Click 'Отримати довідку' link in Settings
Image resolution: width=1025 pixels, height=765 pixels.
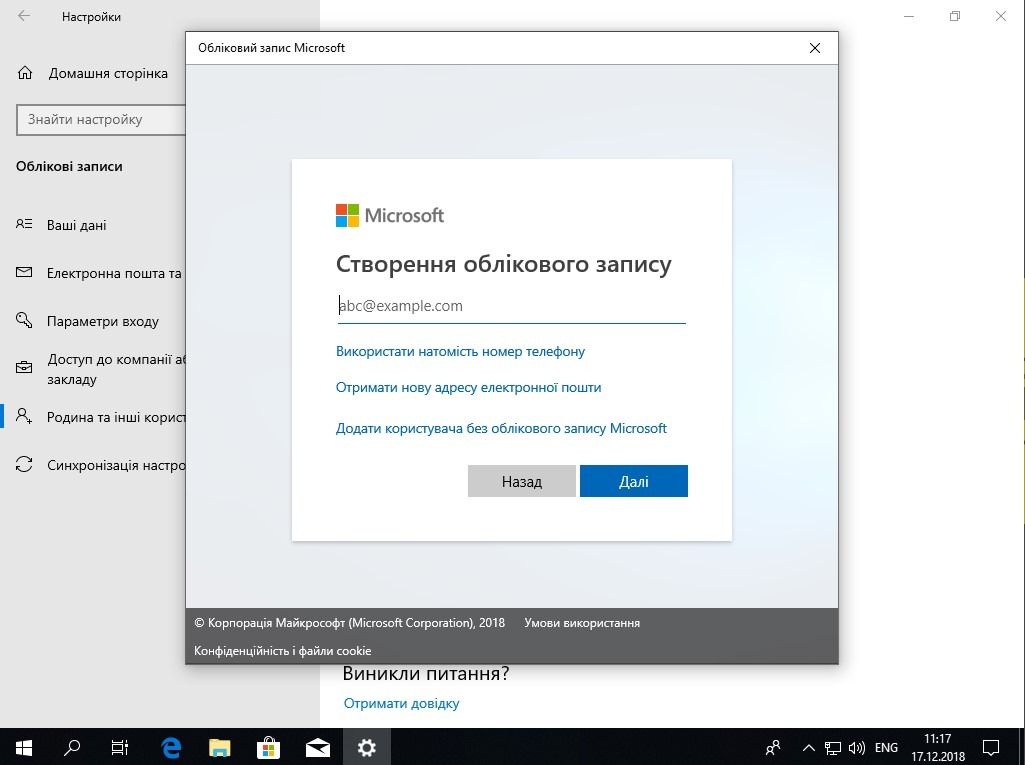pos(401,704)
